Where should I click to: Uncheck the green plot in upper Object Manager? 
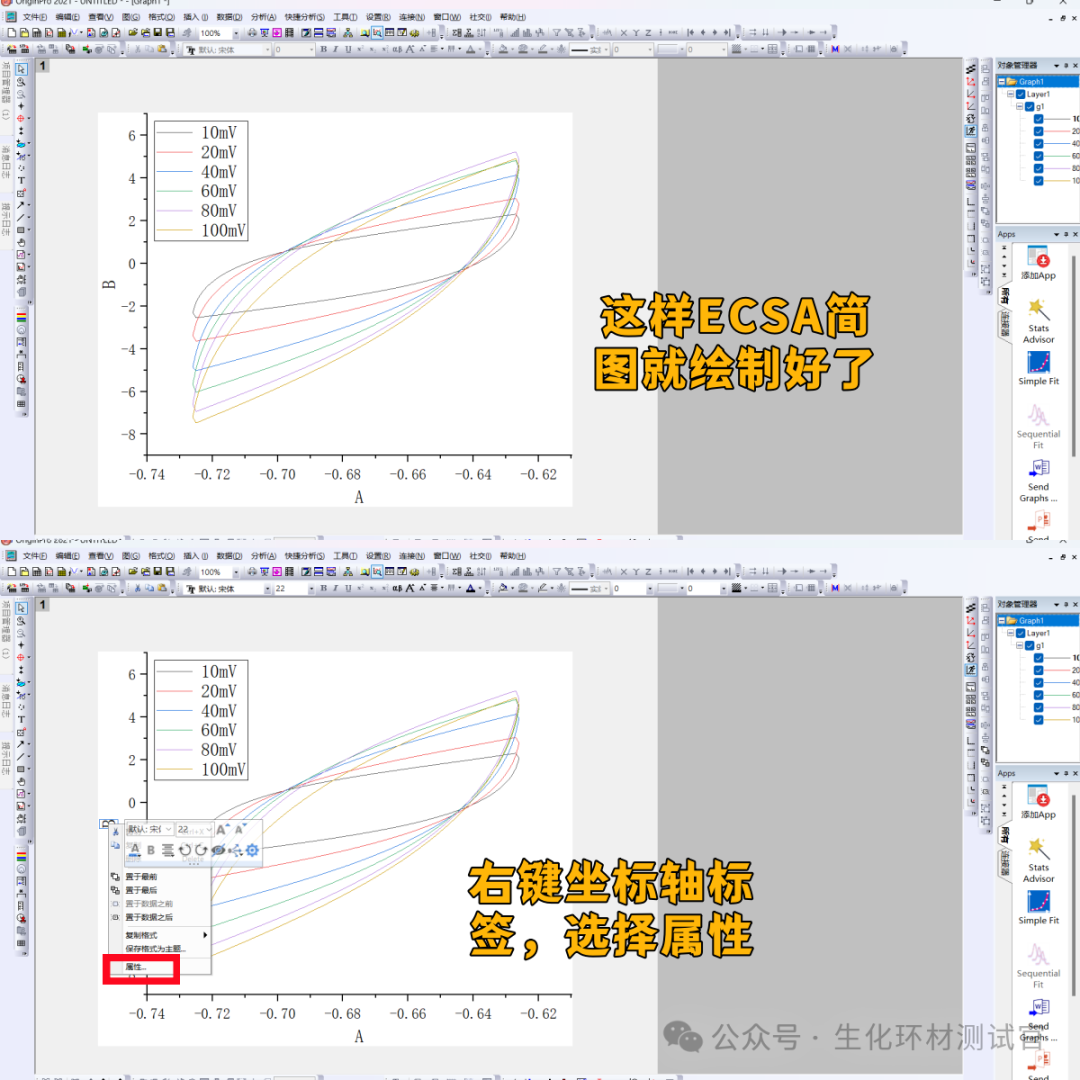(1038, 156)
